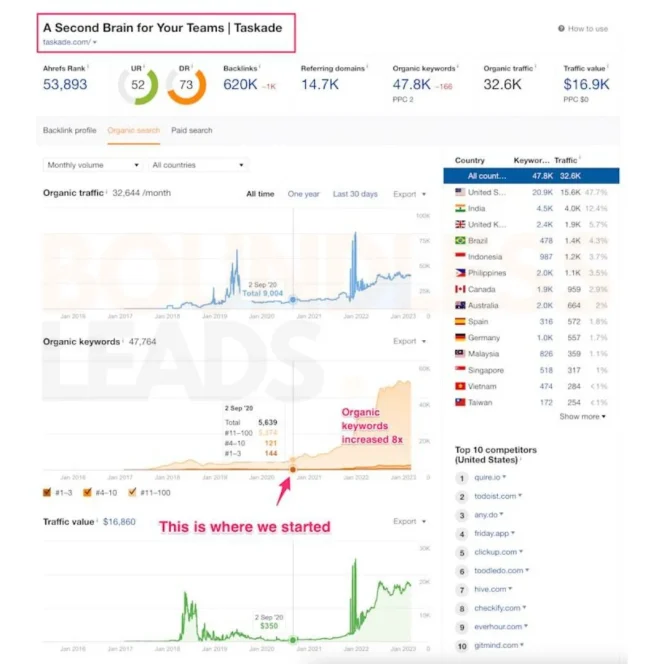Select the One year range
This screenshot has width=664, height=664.
point(303,194)
